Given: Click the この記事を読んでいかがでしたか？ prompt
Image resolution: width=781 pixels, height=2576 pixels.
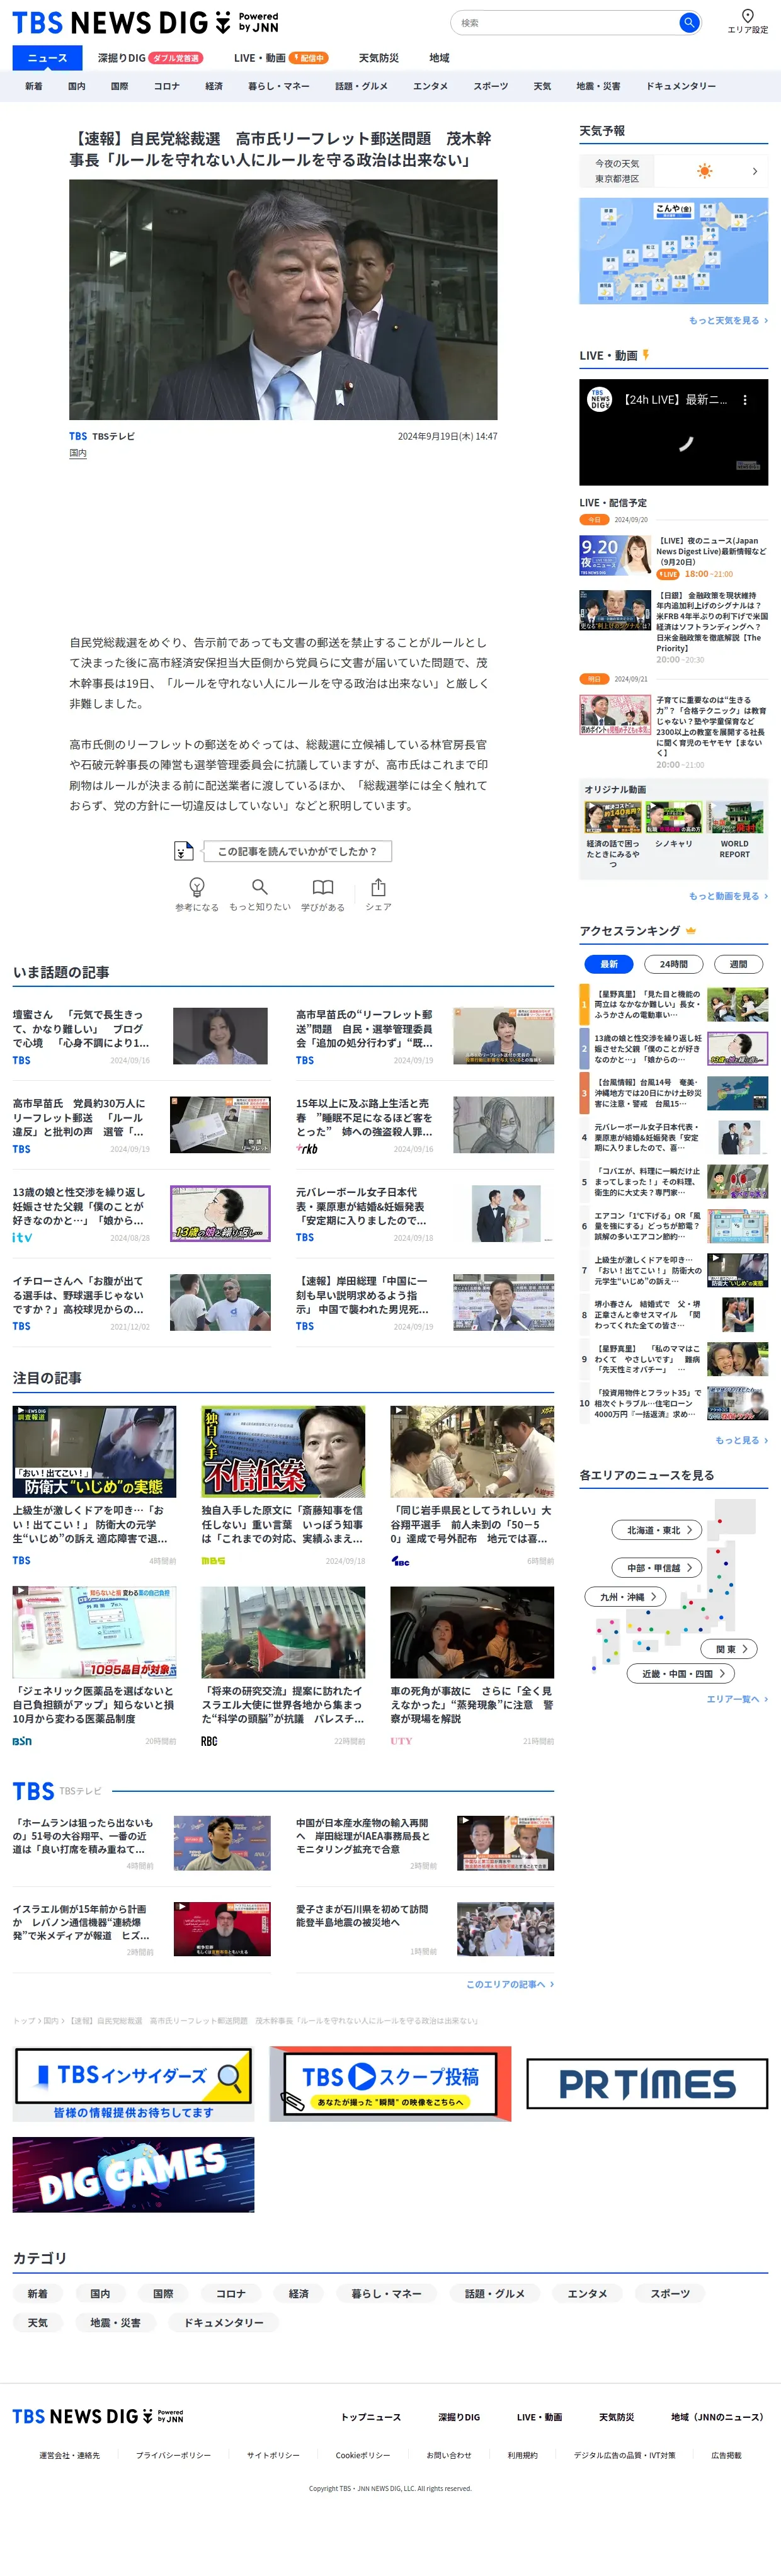Looking at the screenshot, I should click(x=297, y=851).
